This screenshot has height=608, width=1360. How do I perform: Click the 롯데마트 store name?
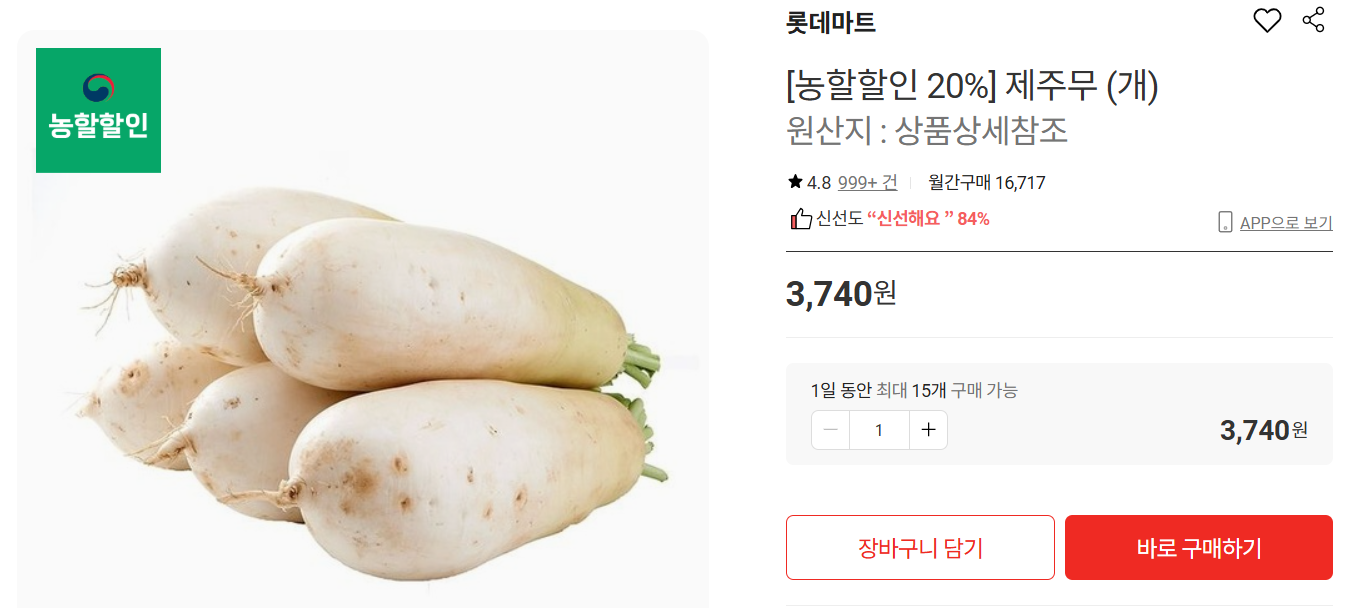click(x=831, y=22)
